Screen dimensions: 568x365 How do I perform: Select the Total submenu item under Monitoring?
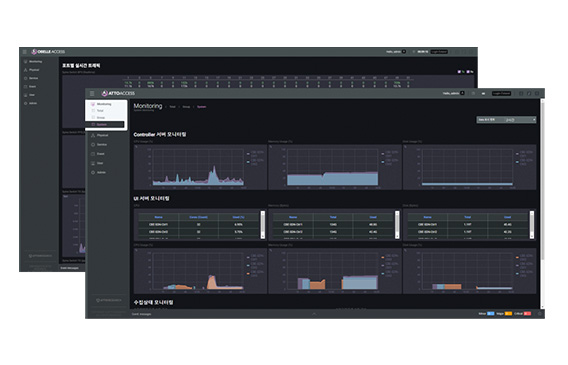[x=100, y=110]
